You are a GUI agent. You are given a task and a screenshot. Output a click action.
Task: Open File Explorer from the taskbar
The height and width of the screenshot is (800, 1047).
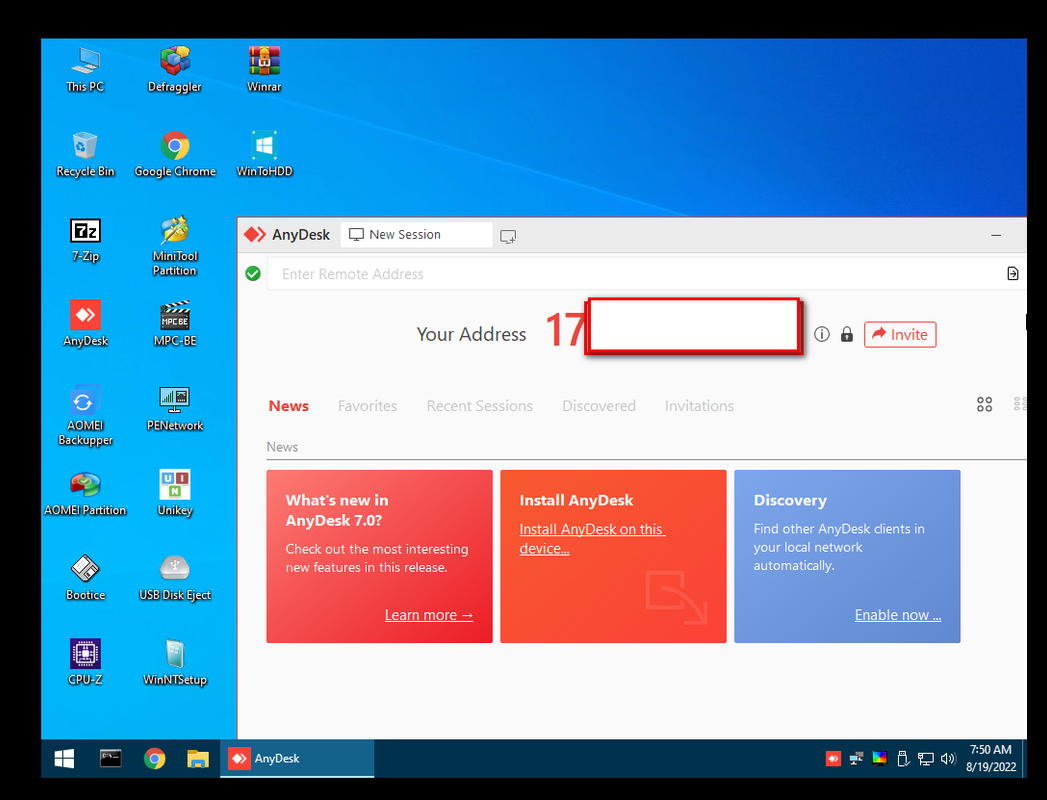pyautogui.click(x=198, y=759)
